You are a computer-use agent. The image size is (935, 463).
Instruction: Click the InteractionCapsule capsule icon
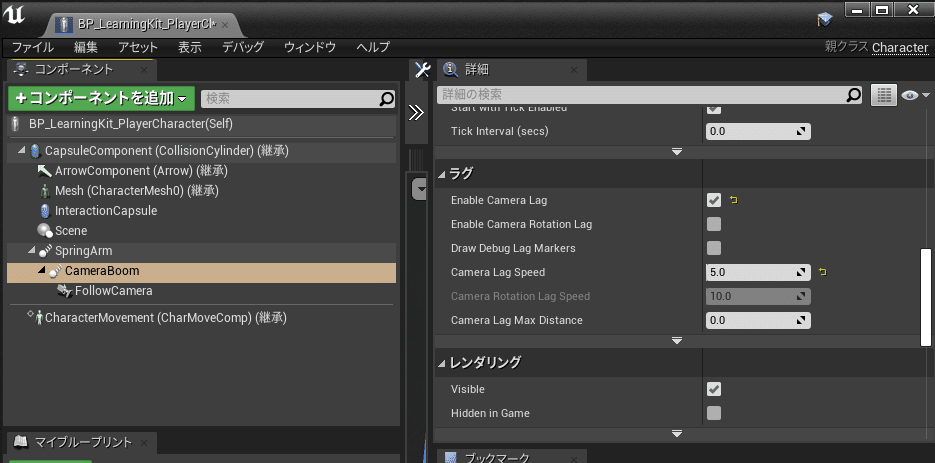click(x=45, y=211)
